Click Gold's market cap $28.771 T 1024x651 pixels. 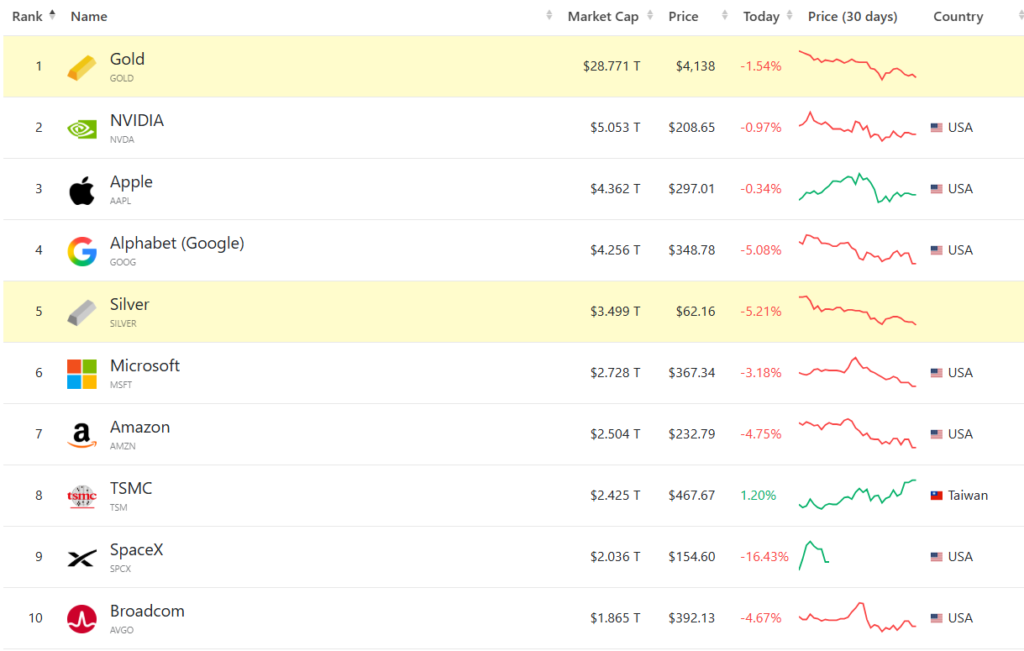(611, 66)
